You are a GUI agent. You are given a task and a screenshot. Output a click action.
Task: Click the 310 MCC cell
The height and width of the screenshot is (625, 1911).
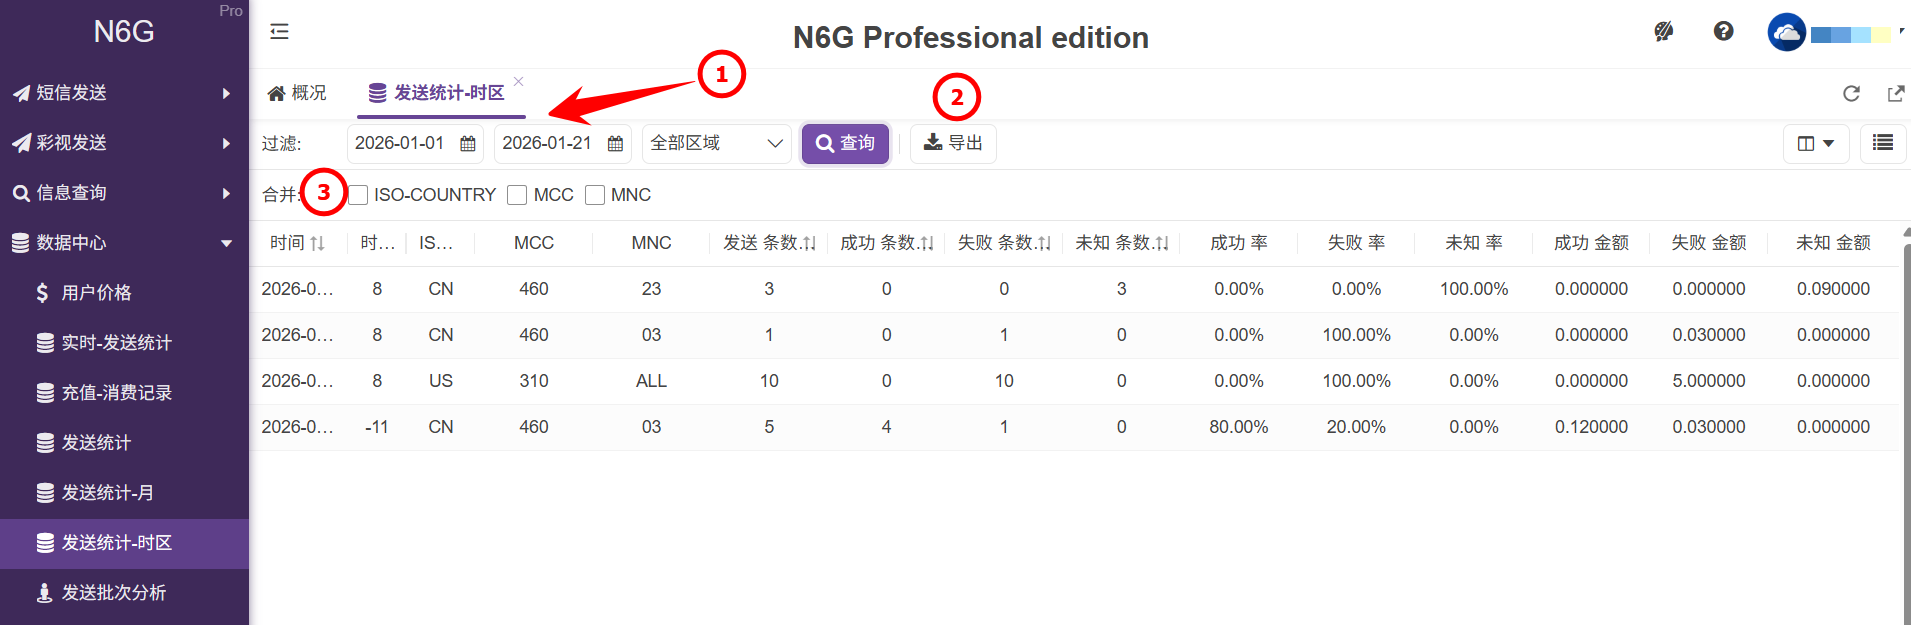pyautogui.click(x=534, y=381)
